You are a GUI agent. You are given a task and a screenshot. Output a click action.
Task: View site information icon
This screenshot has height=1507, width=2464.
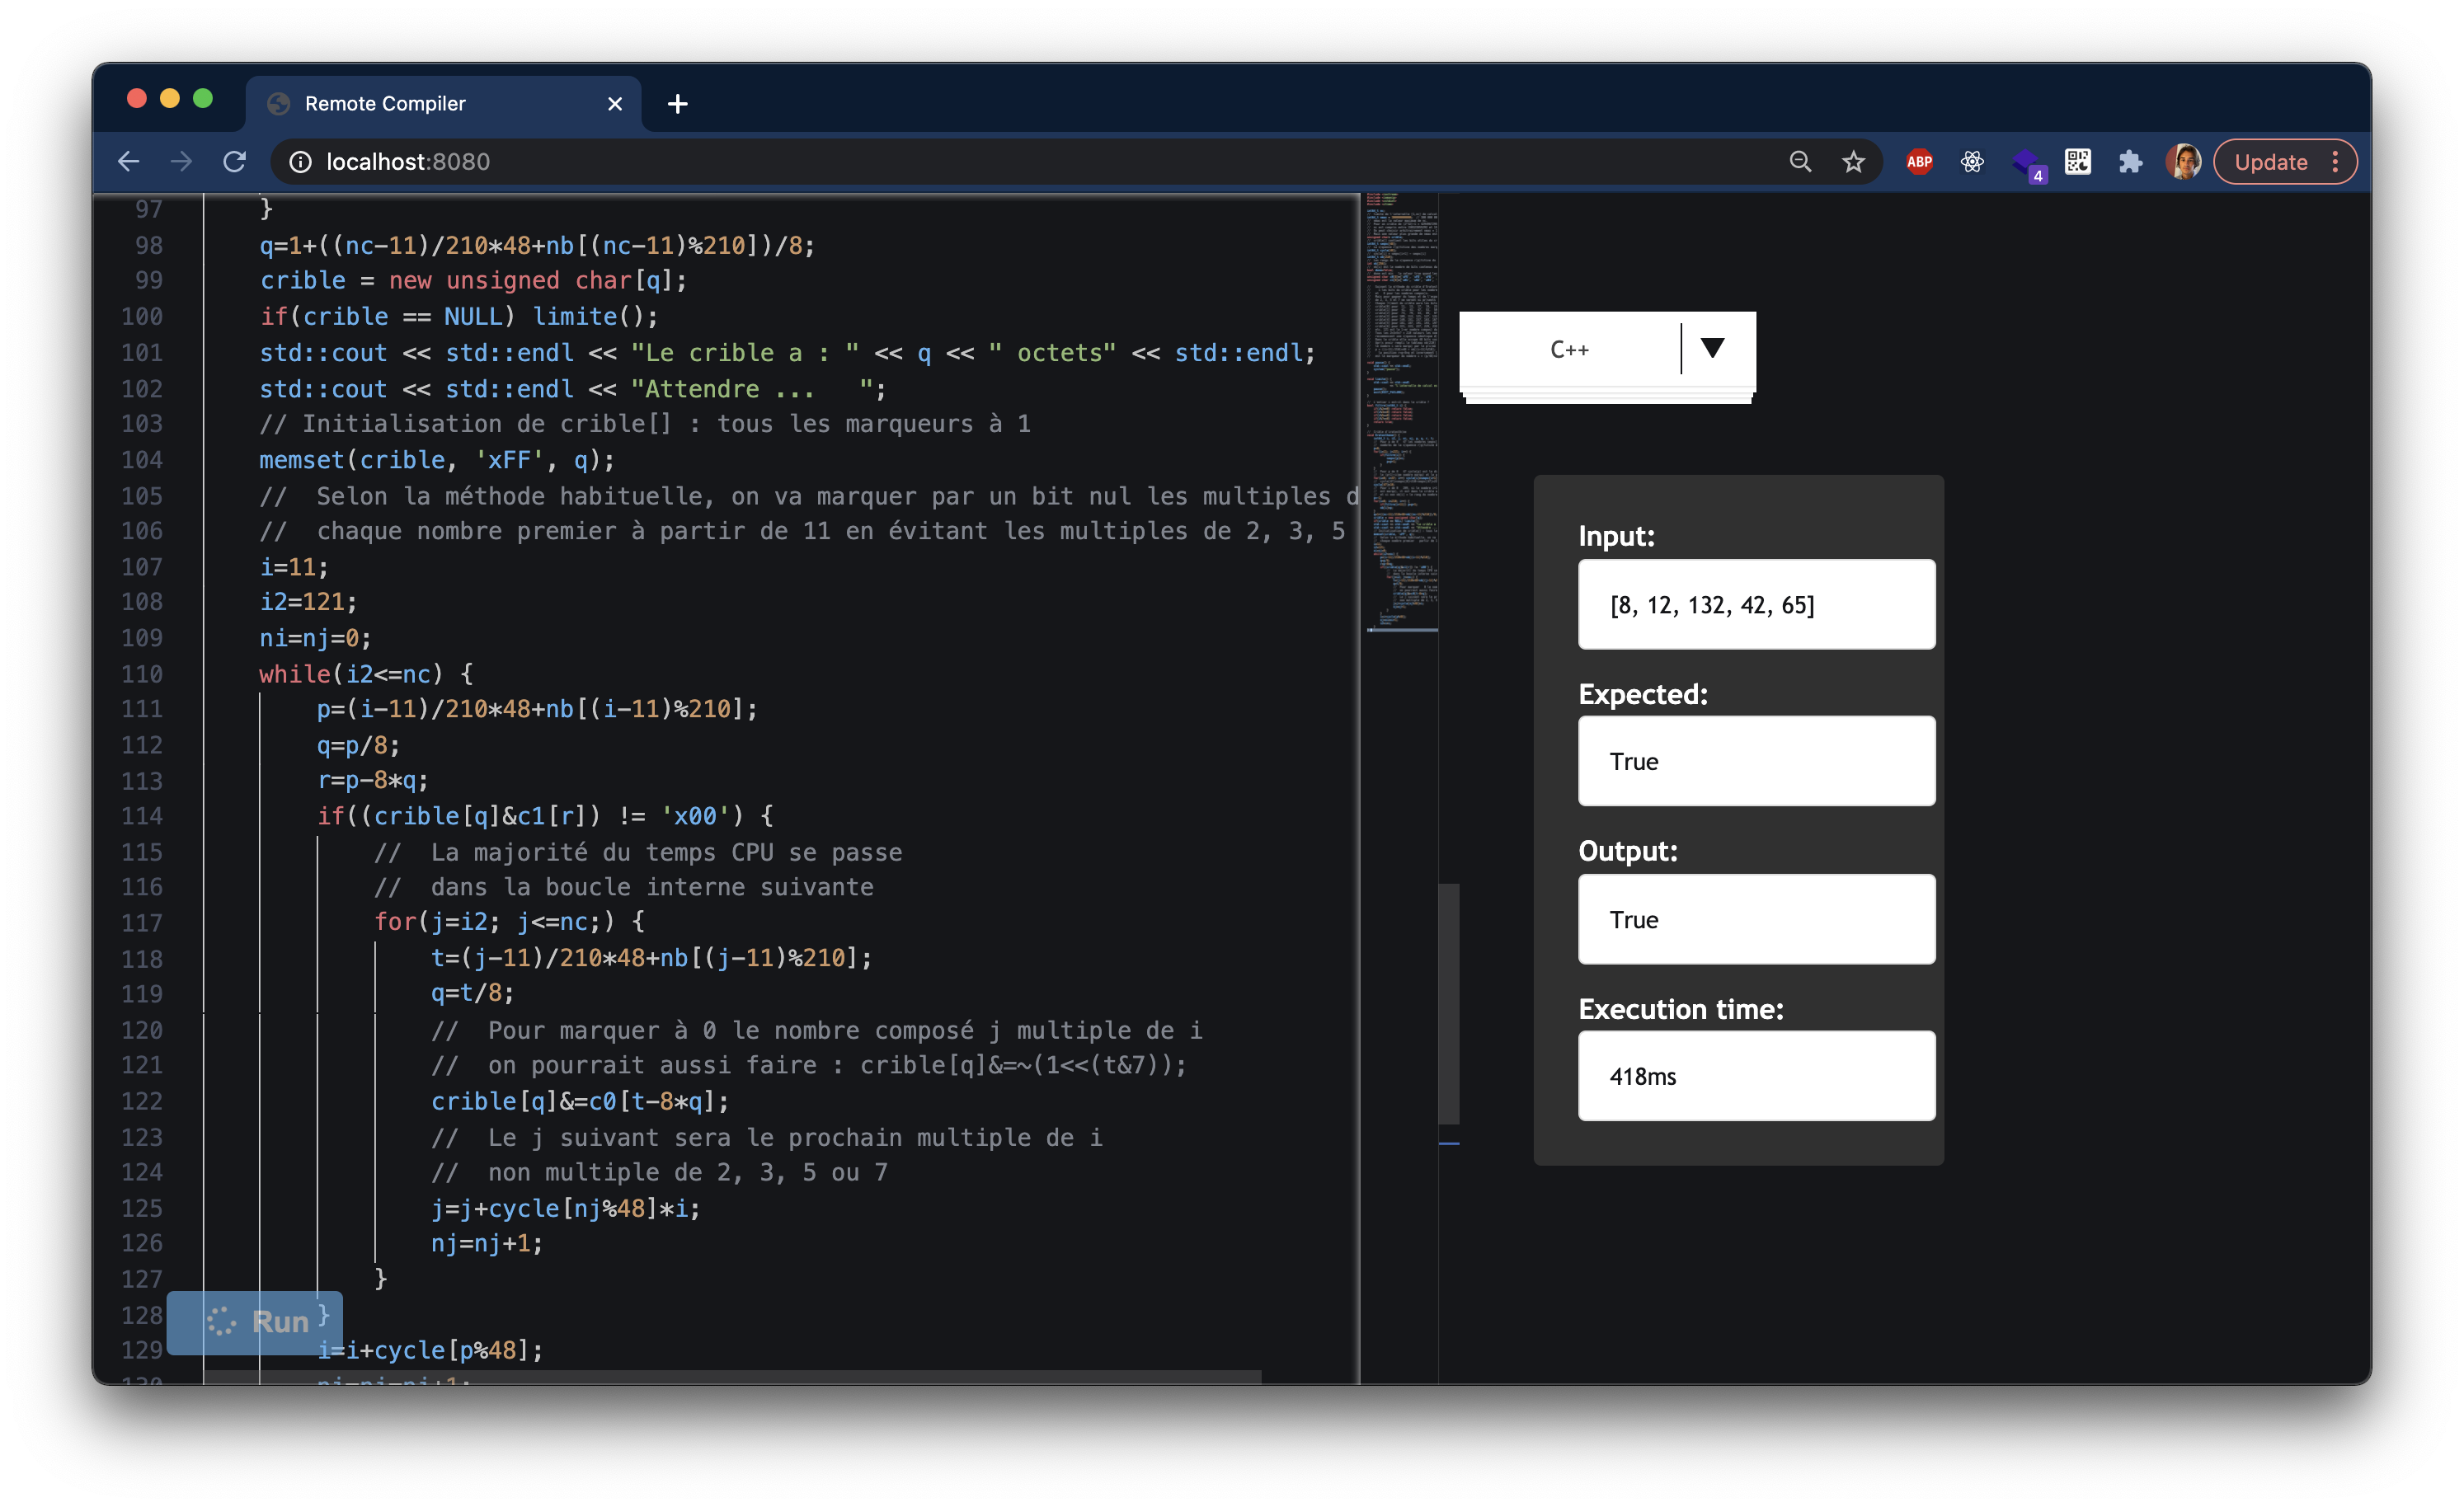[300, 161]
